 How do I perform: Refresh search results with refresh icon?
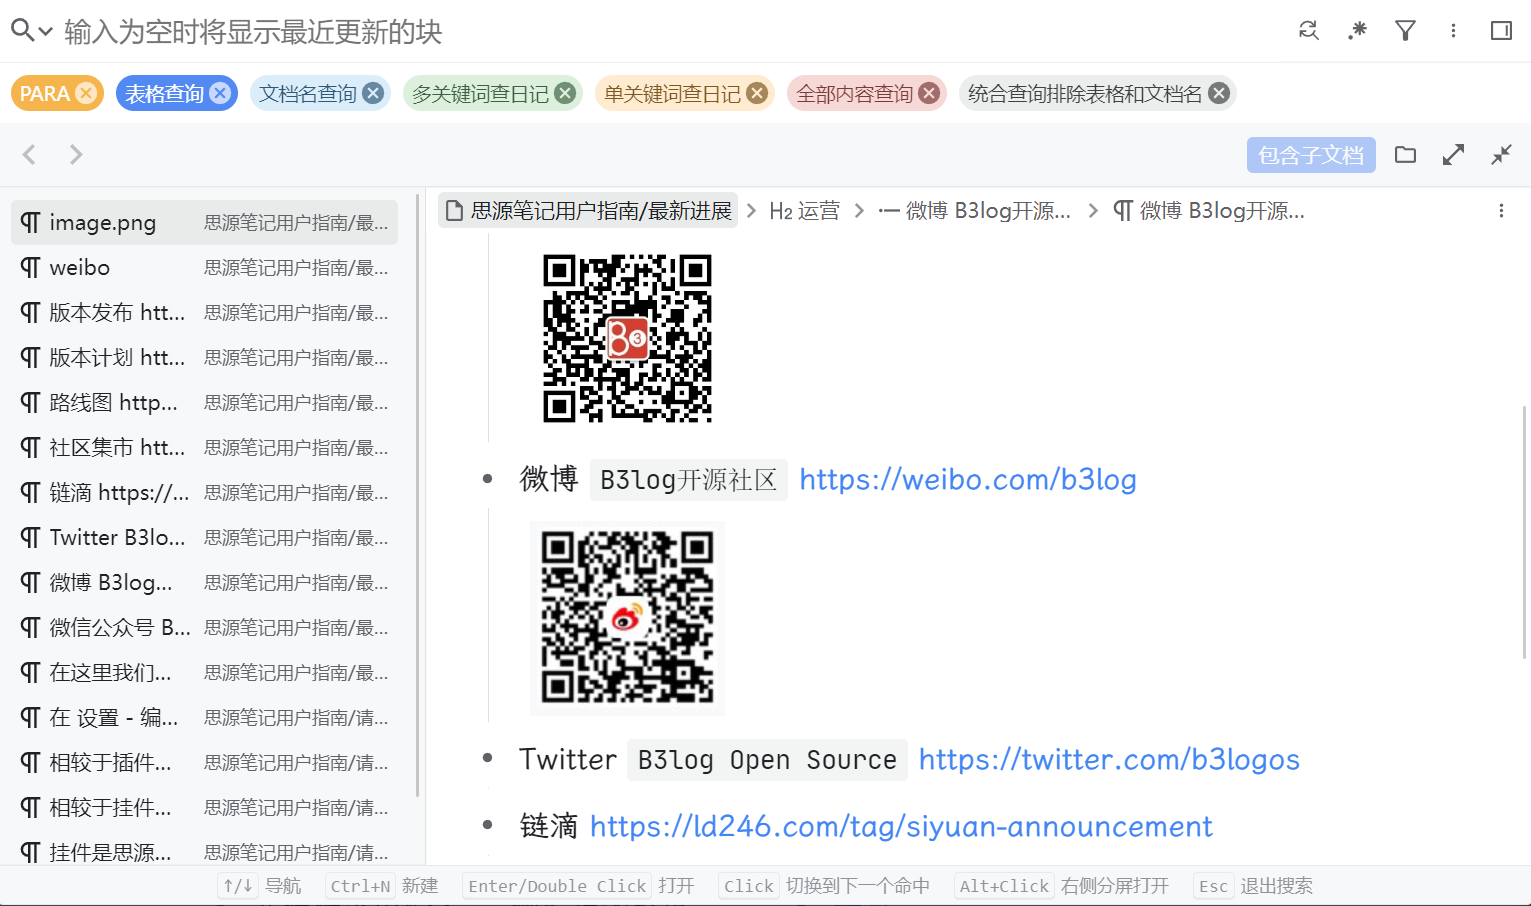tap(1308, 31)
